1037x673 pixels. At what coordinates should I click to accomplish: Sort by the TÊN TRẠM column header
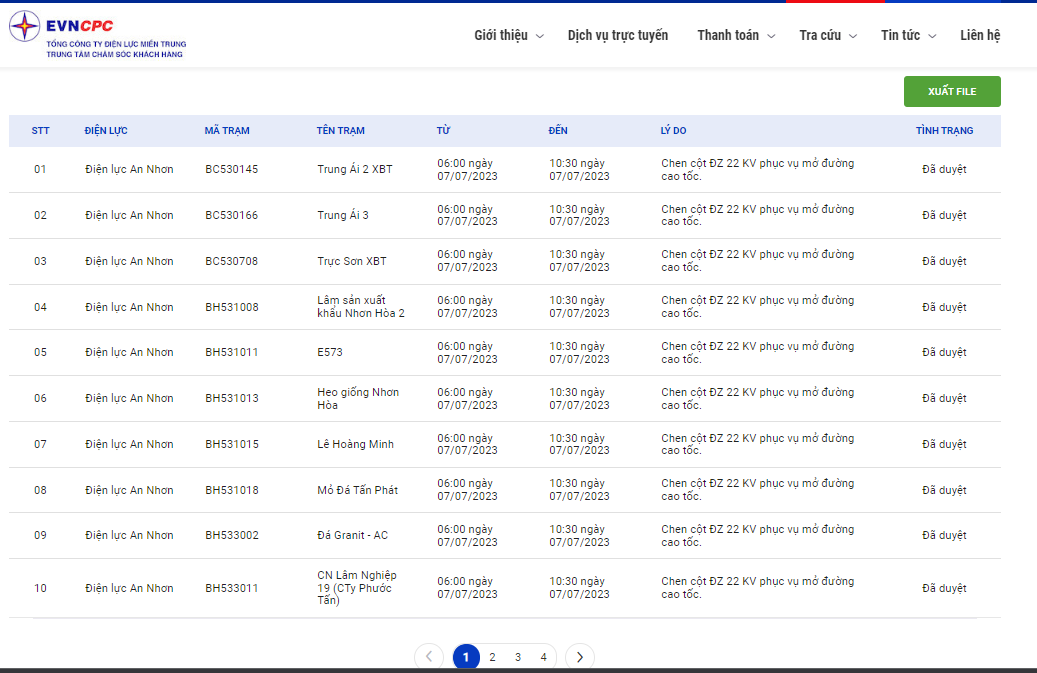pyautogui.click(x=341, y=131)
